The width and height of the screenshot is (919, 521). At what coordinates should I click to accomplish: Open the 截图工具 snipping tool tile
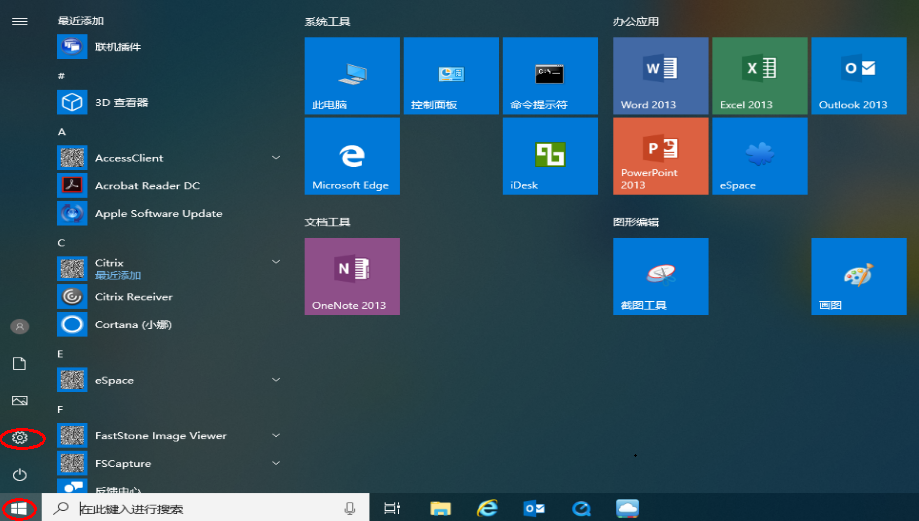coord(660,276)
